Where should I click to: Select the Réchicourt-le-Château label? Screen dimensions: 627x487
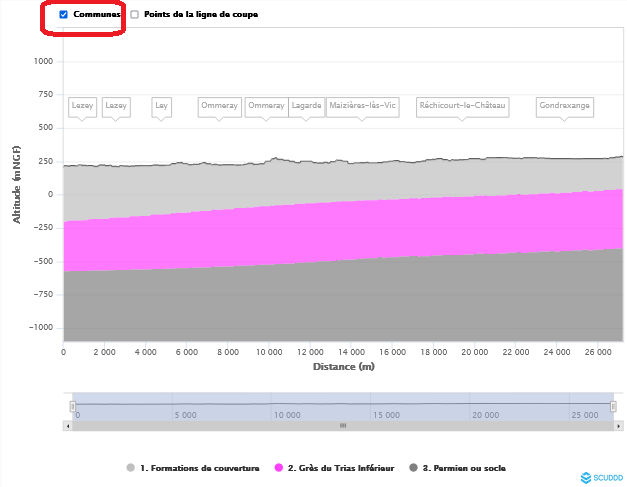point(463,105)
